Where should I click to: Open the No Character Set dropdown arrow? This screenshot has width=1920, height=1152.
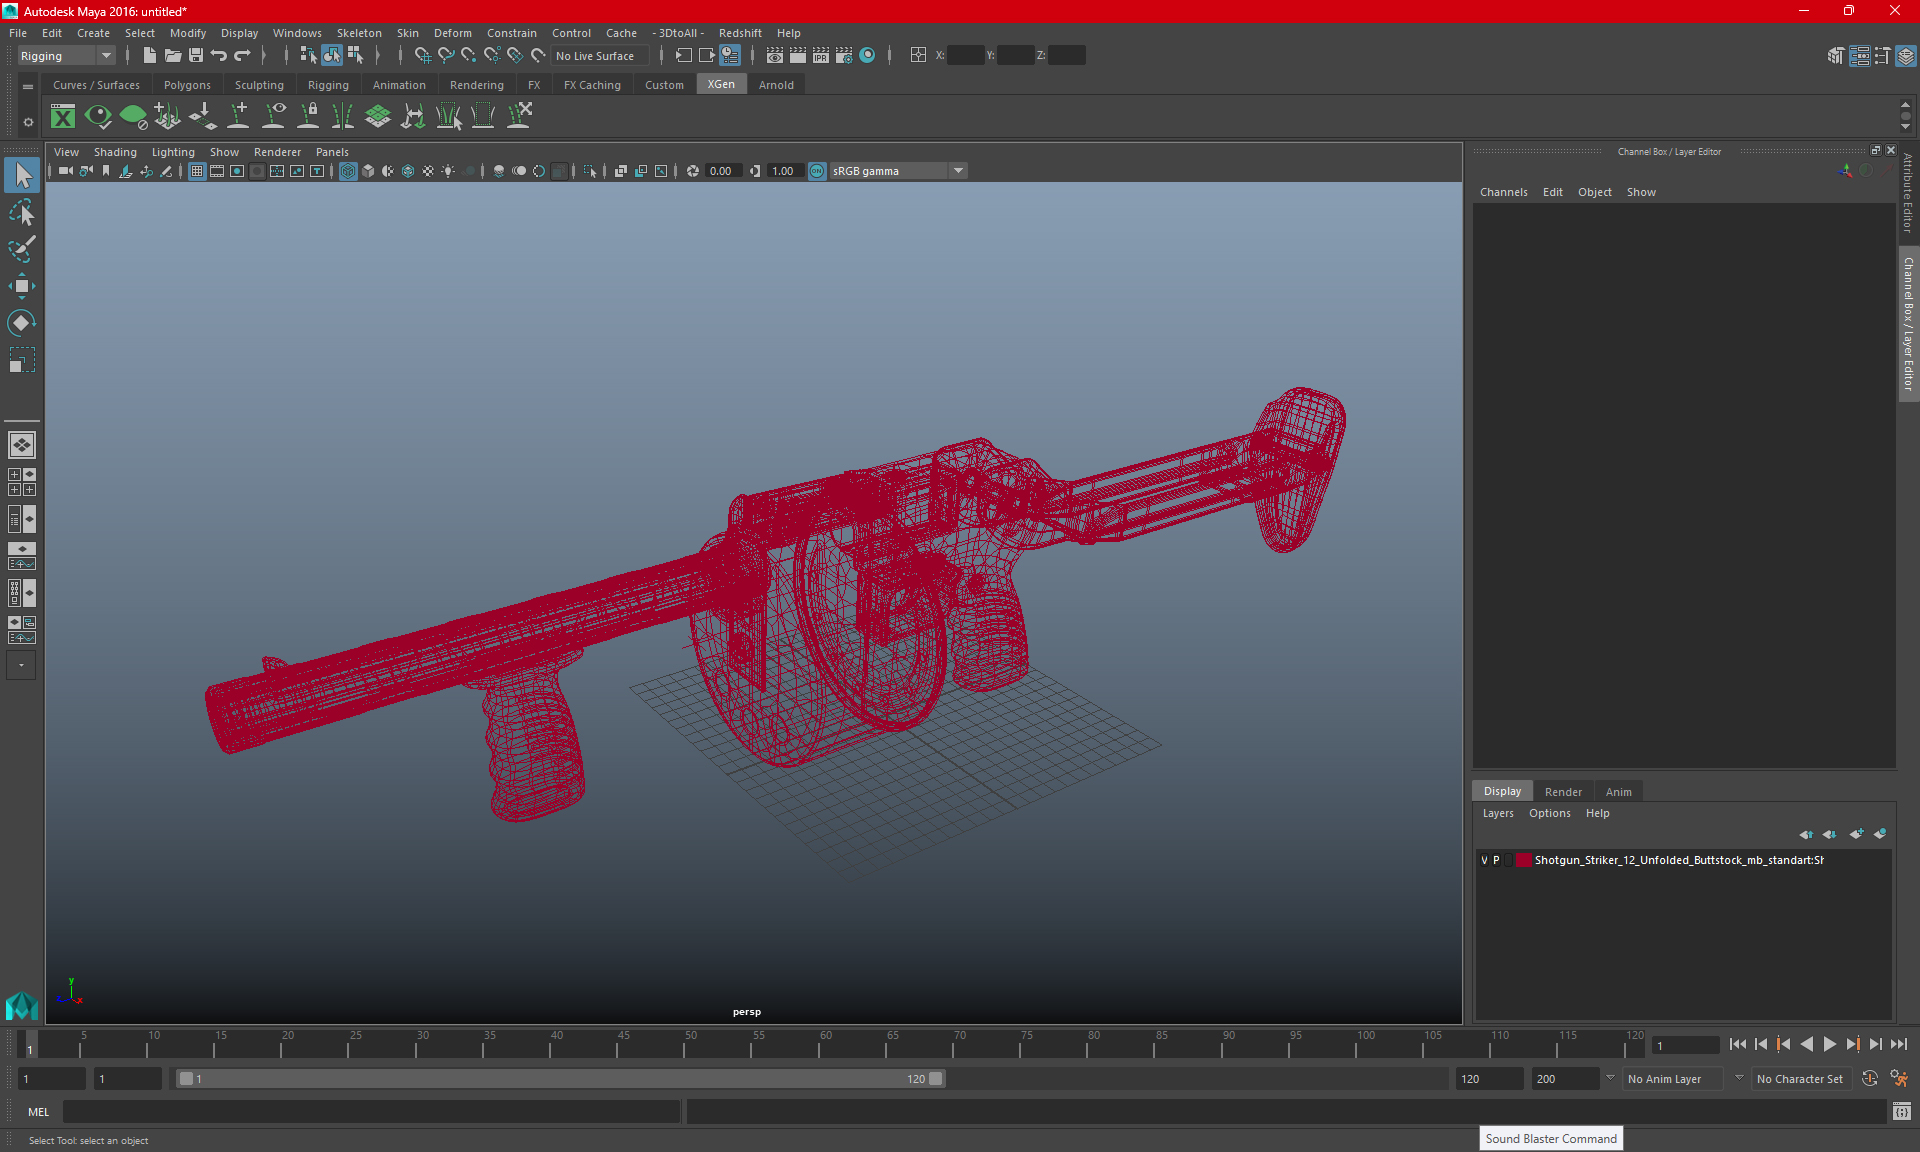coord(1739,1078)
